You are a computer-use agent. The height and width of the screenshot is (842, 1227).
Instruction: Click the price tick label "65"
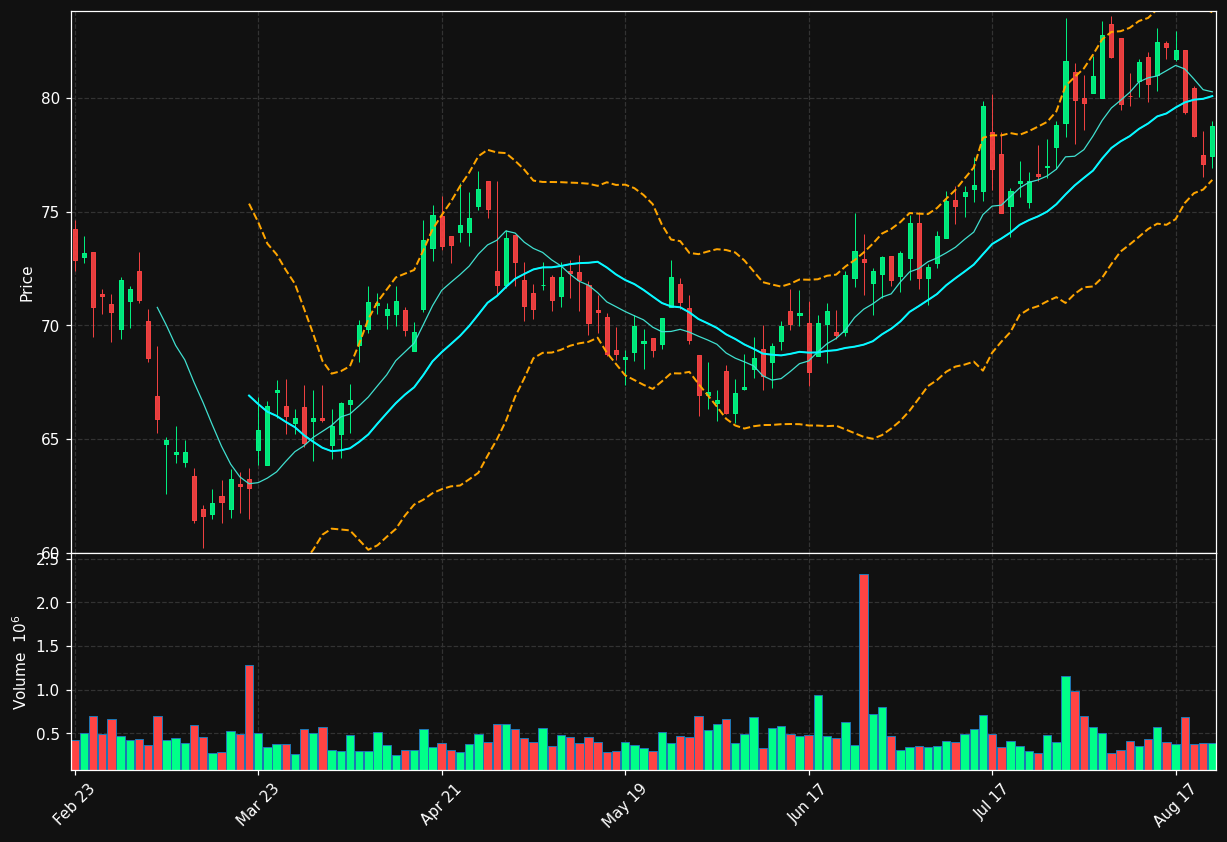(51, 439)
